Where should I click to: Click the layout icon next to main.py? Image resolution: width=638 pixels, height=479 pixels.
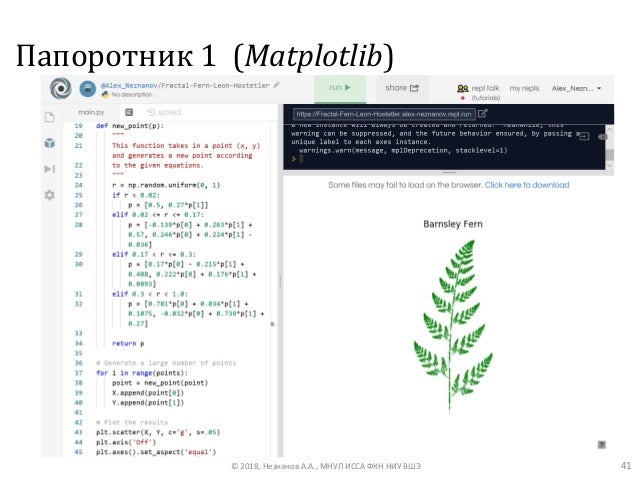coord(129,112)
